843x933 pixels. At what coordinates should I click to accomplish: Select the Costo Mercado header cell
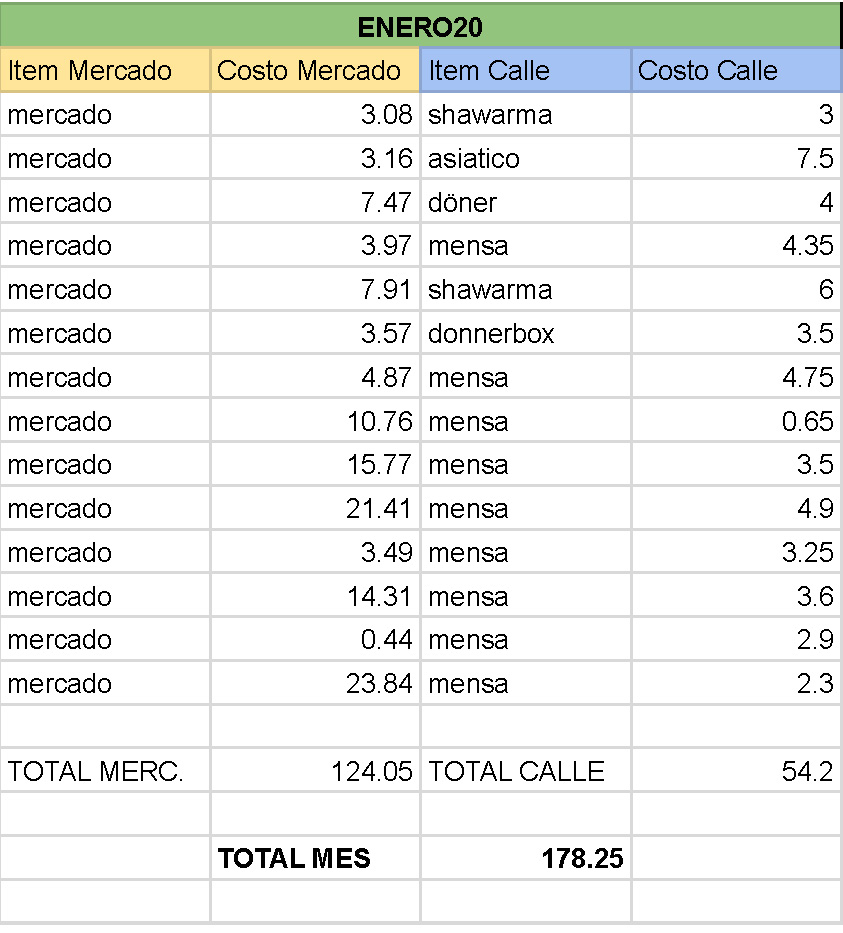pyautogui.click(x=315, y=70)
